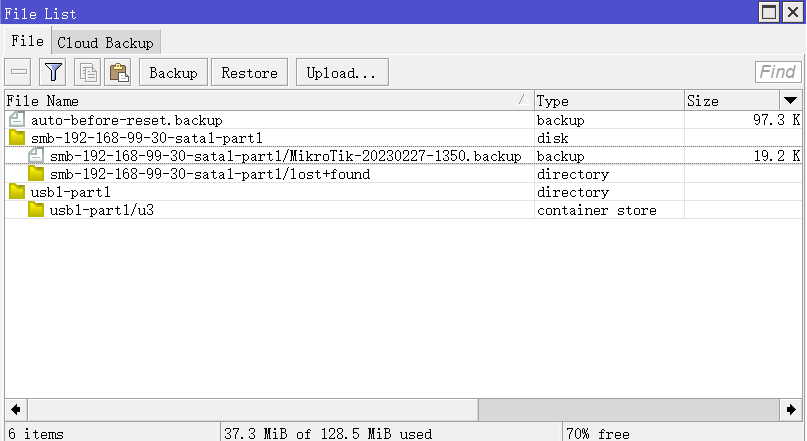Open the column selector dropdown arrow
Viewport: 807px width, 441px height.
tap(790, 101)
